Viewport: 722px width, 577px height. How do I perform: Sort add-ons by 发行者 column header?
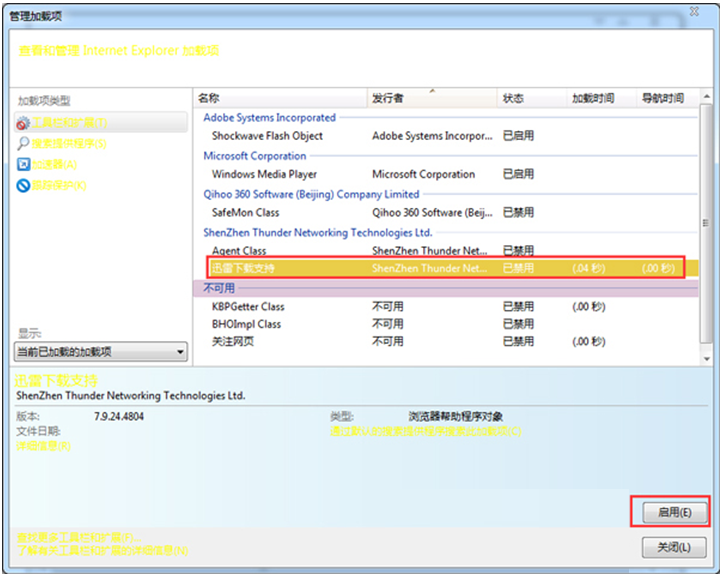[432, 98]
